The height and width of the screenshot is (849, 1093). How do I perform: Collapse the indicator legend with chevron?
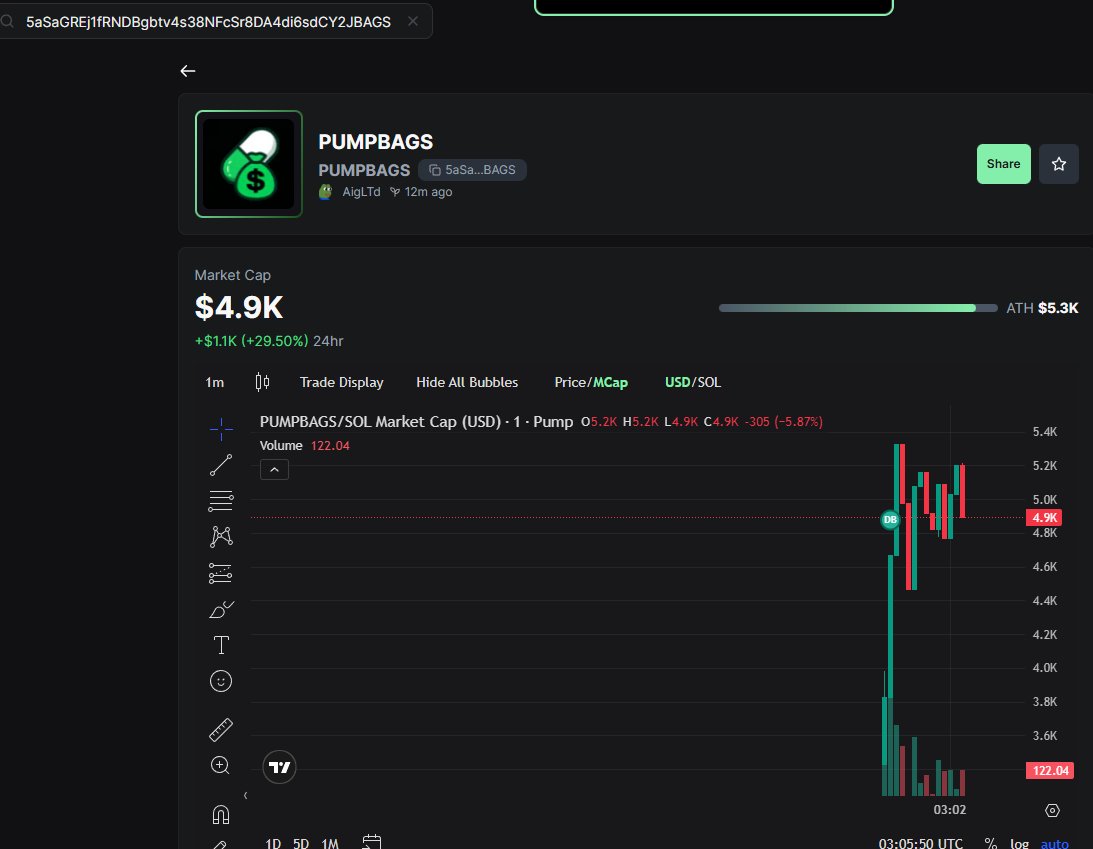tap(275, 470)
